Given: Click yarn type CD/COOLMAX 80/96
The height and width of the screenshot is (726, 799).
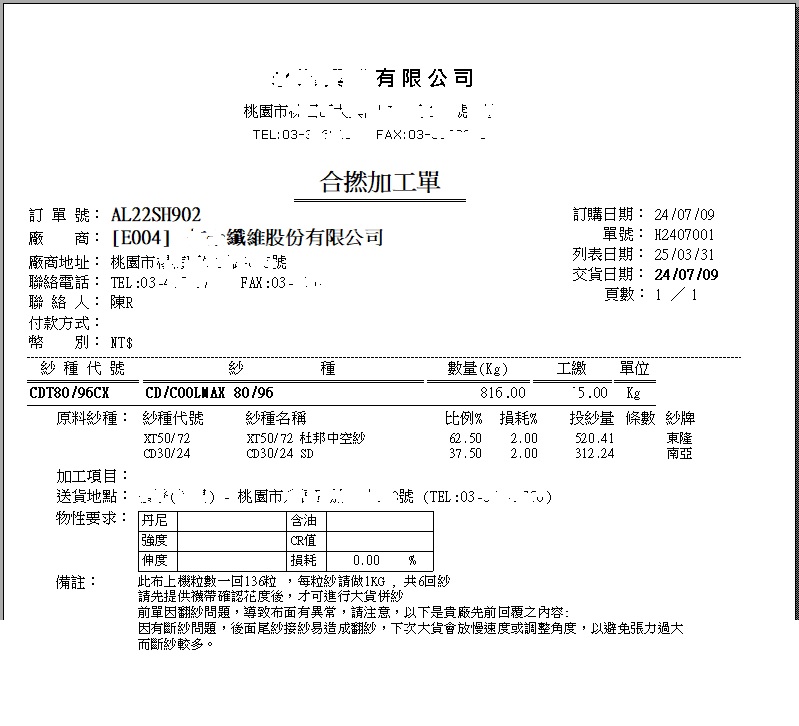Looking at the screenshot, I should tap(209, 393).
